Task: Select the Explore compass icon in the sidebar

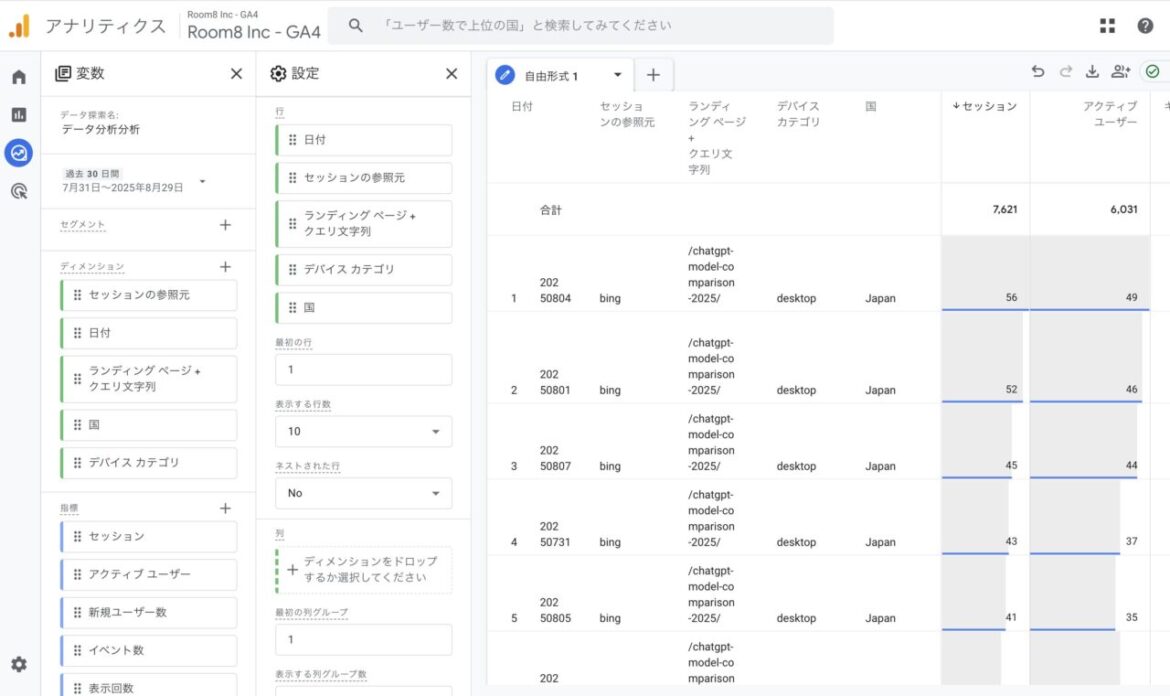Action: [x=18, y=153]
